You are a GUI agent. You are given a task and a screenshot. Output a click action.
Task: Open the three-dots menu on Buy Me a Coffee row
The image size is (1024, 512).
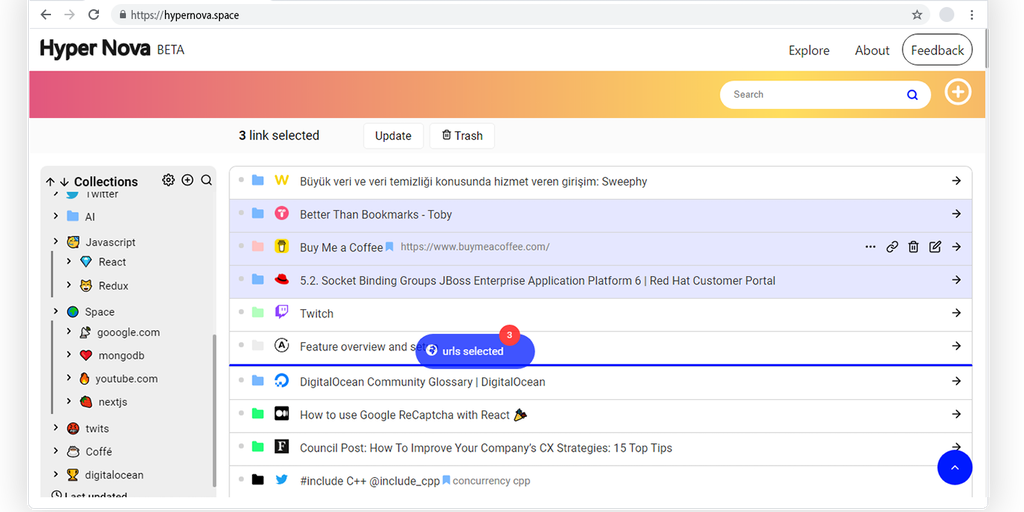870,247
